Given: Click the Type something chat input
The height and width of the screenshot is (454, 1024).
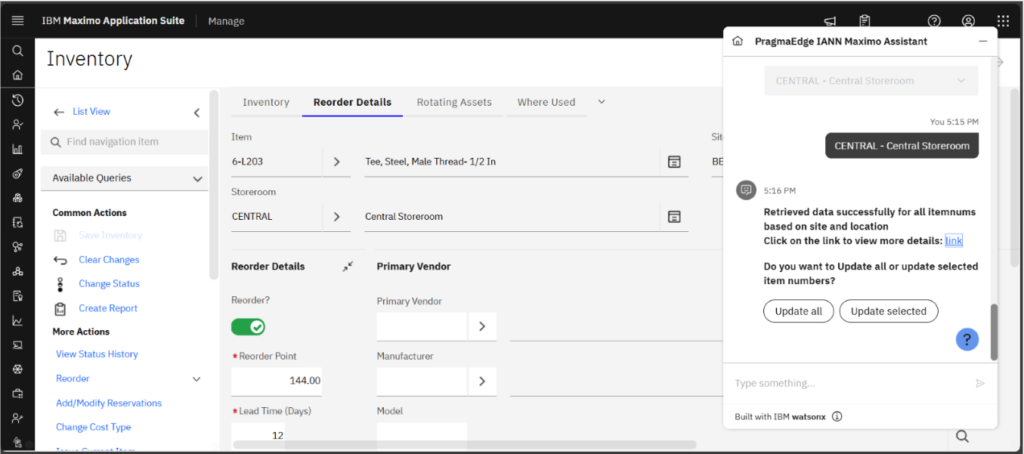Looking at the screenshot, I should [849, 383].
